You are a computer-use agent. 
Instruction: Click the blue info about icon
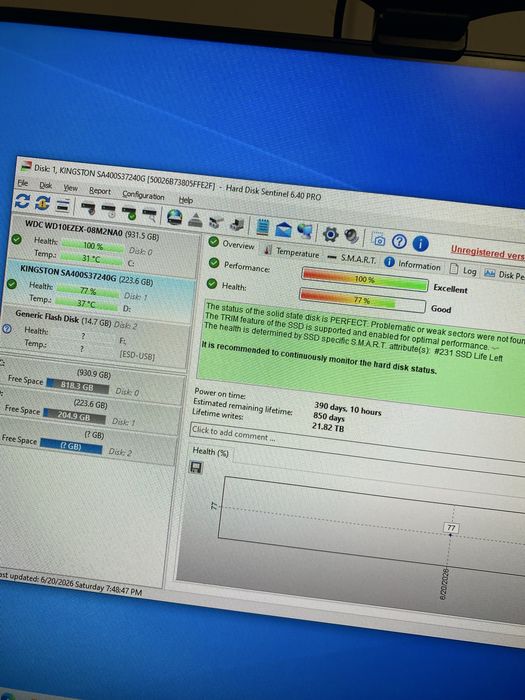coord(421,244)
